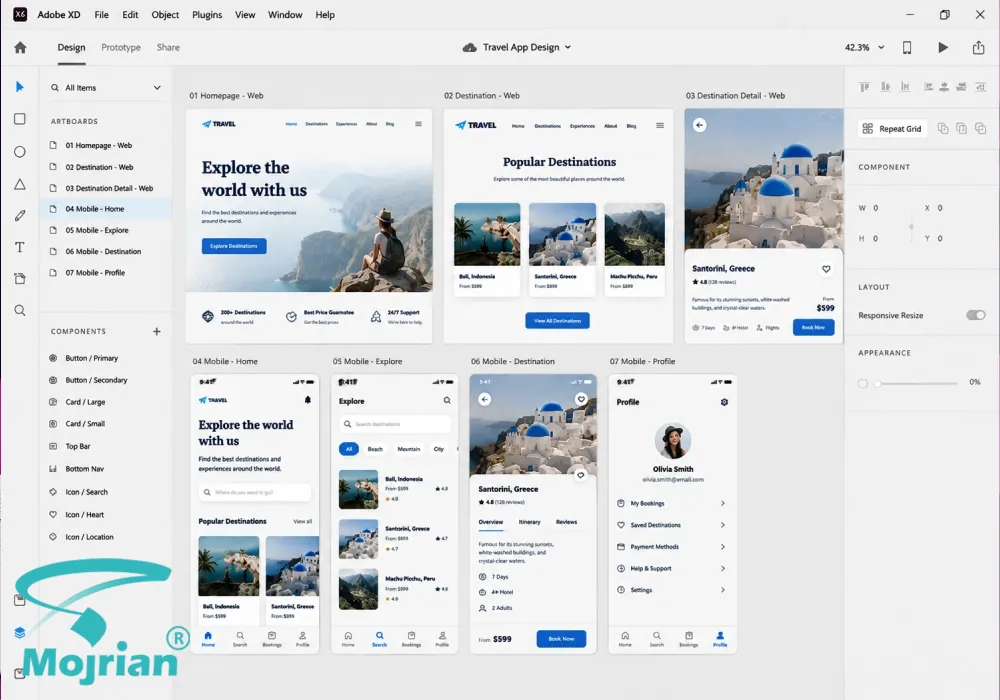This screenshot has height=700, width=1000.
Task: Open the Object menu
Action: point(165,15)
